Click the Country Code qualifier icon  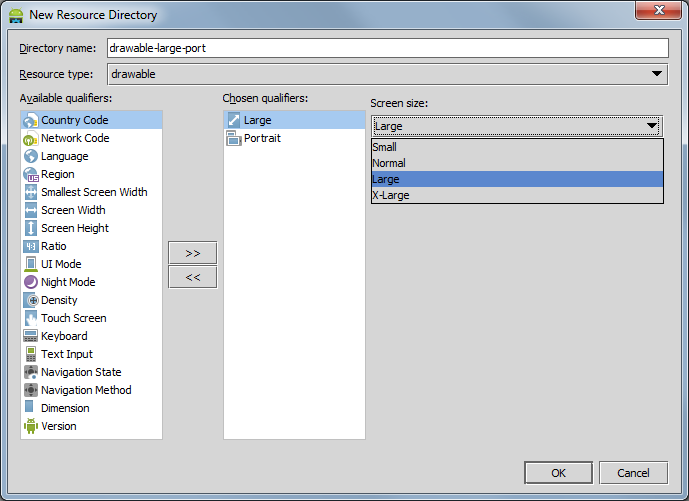[x=31, y=120]
